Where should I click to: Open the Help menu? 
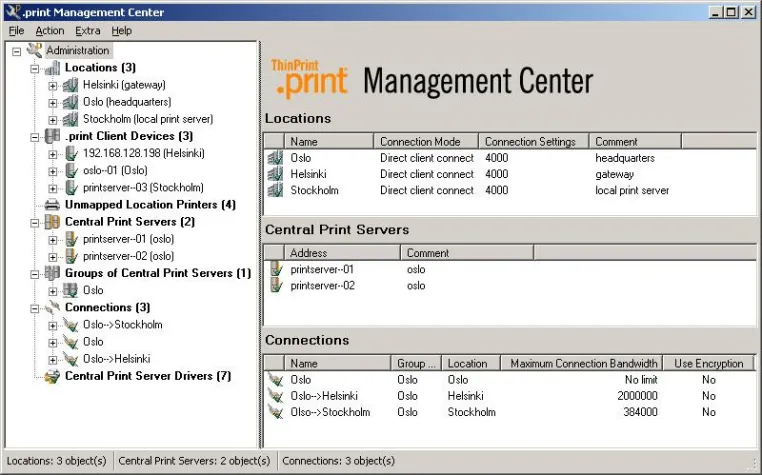click(x=121, y=31)
